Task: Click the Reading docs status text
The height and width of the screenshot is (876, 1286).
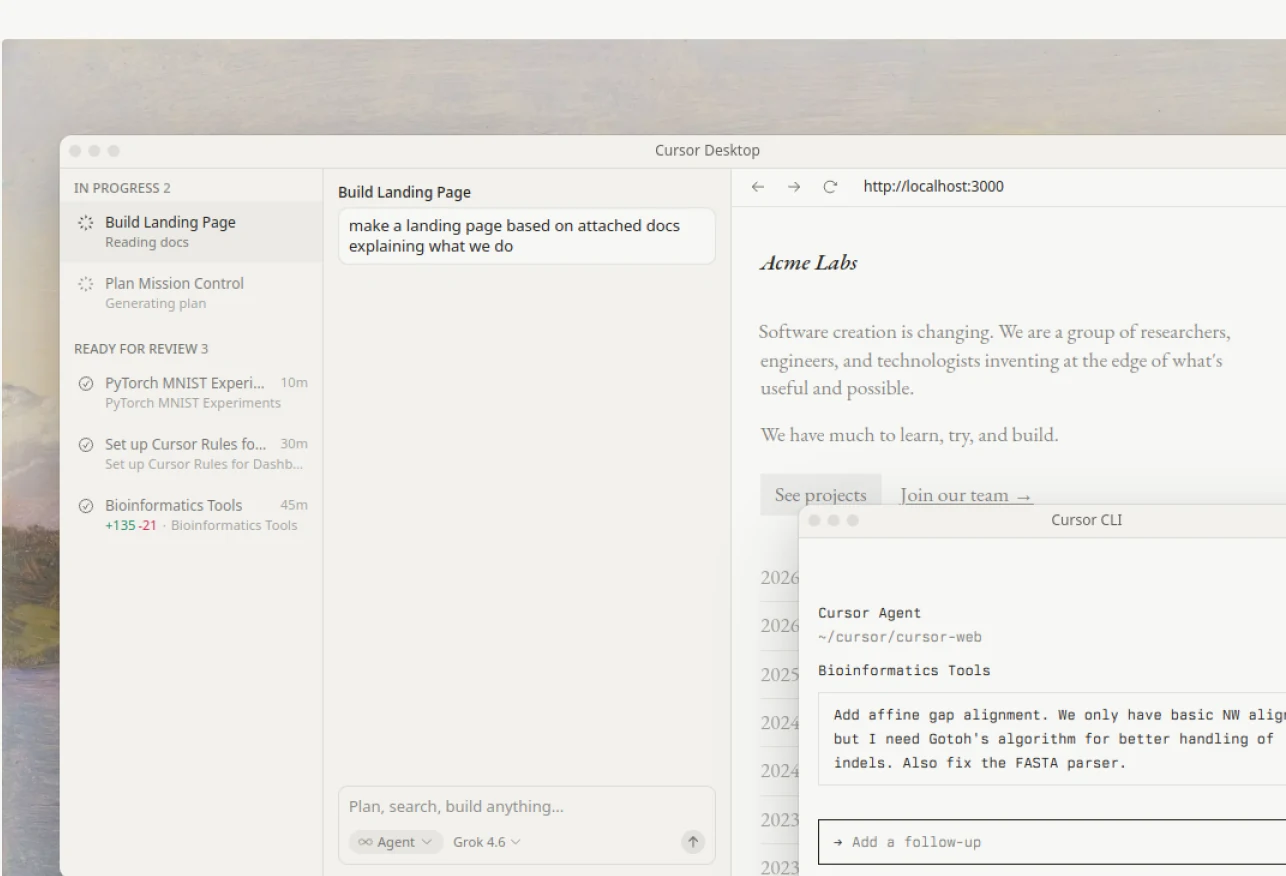Action: [x=147, y=242]
